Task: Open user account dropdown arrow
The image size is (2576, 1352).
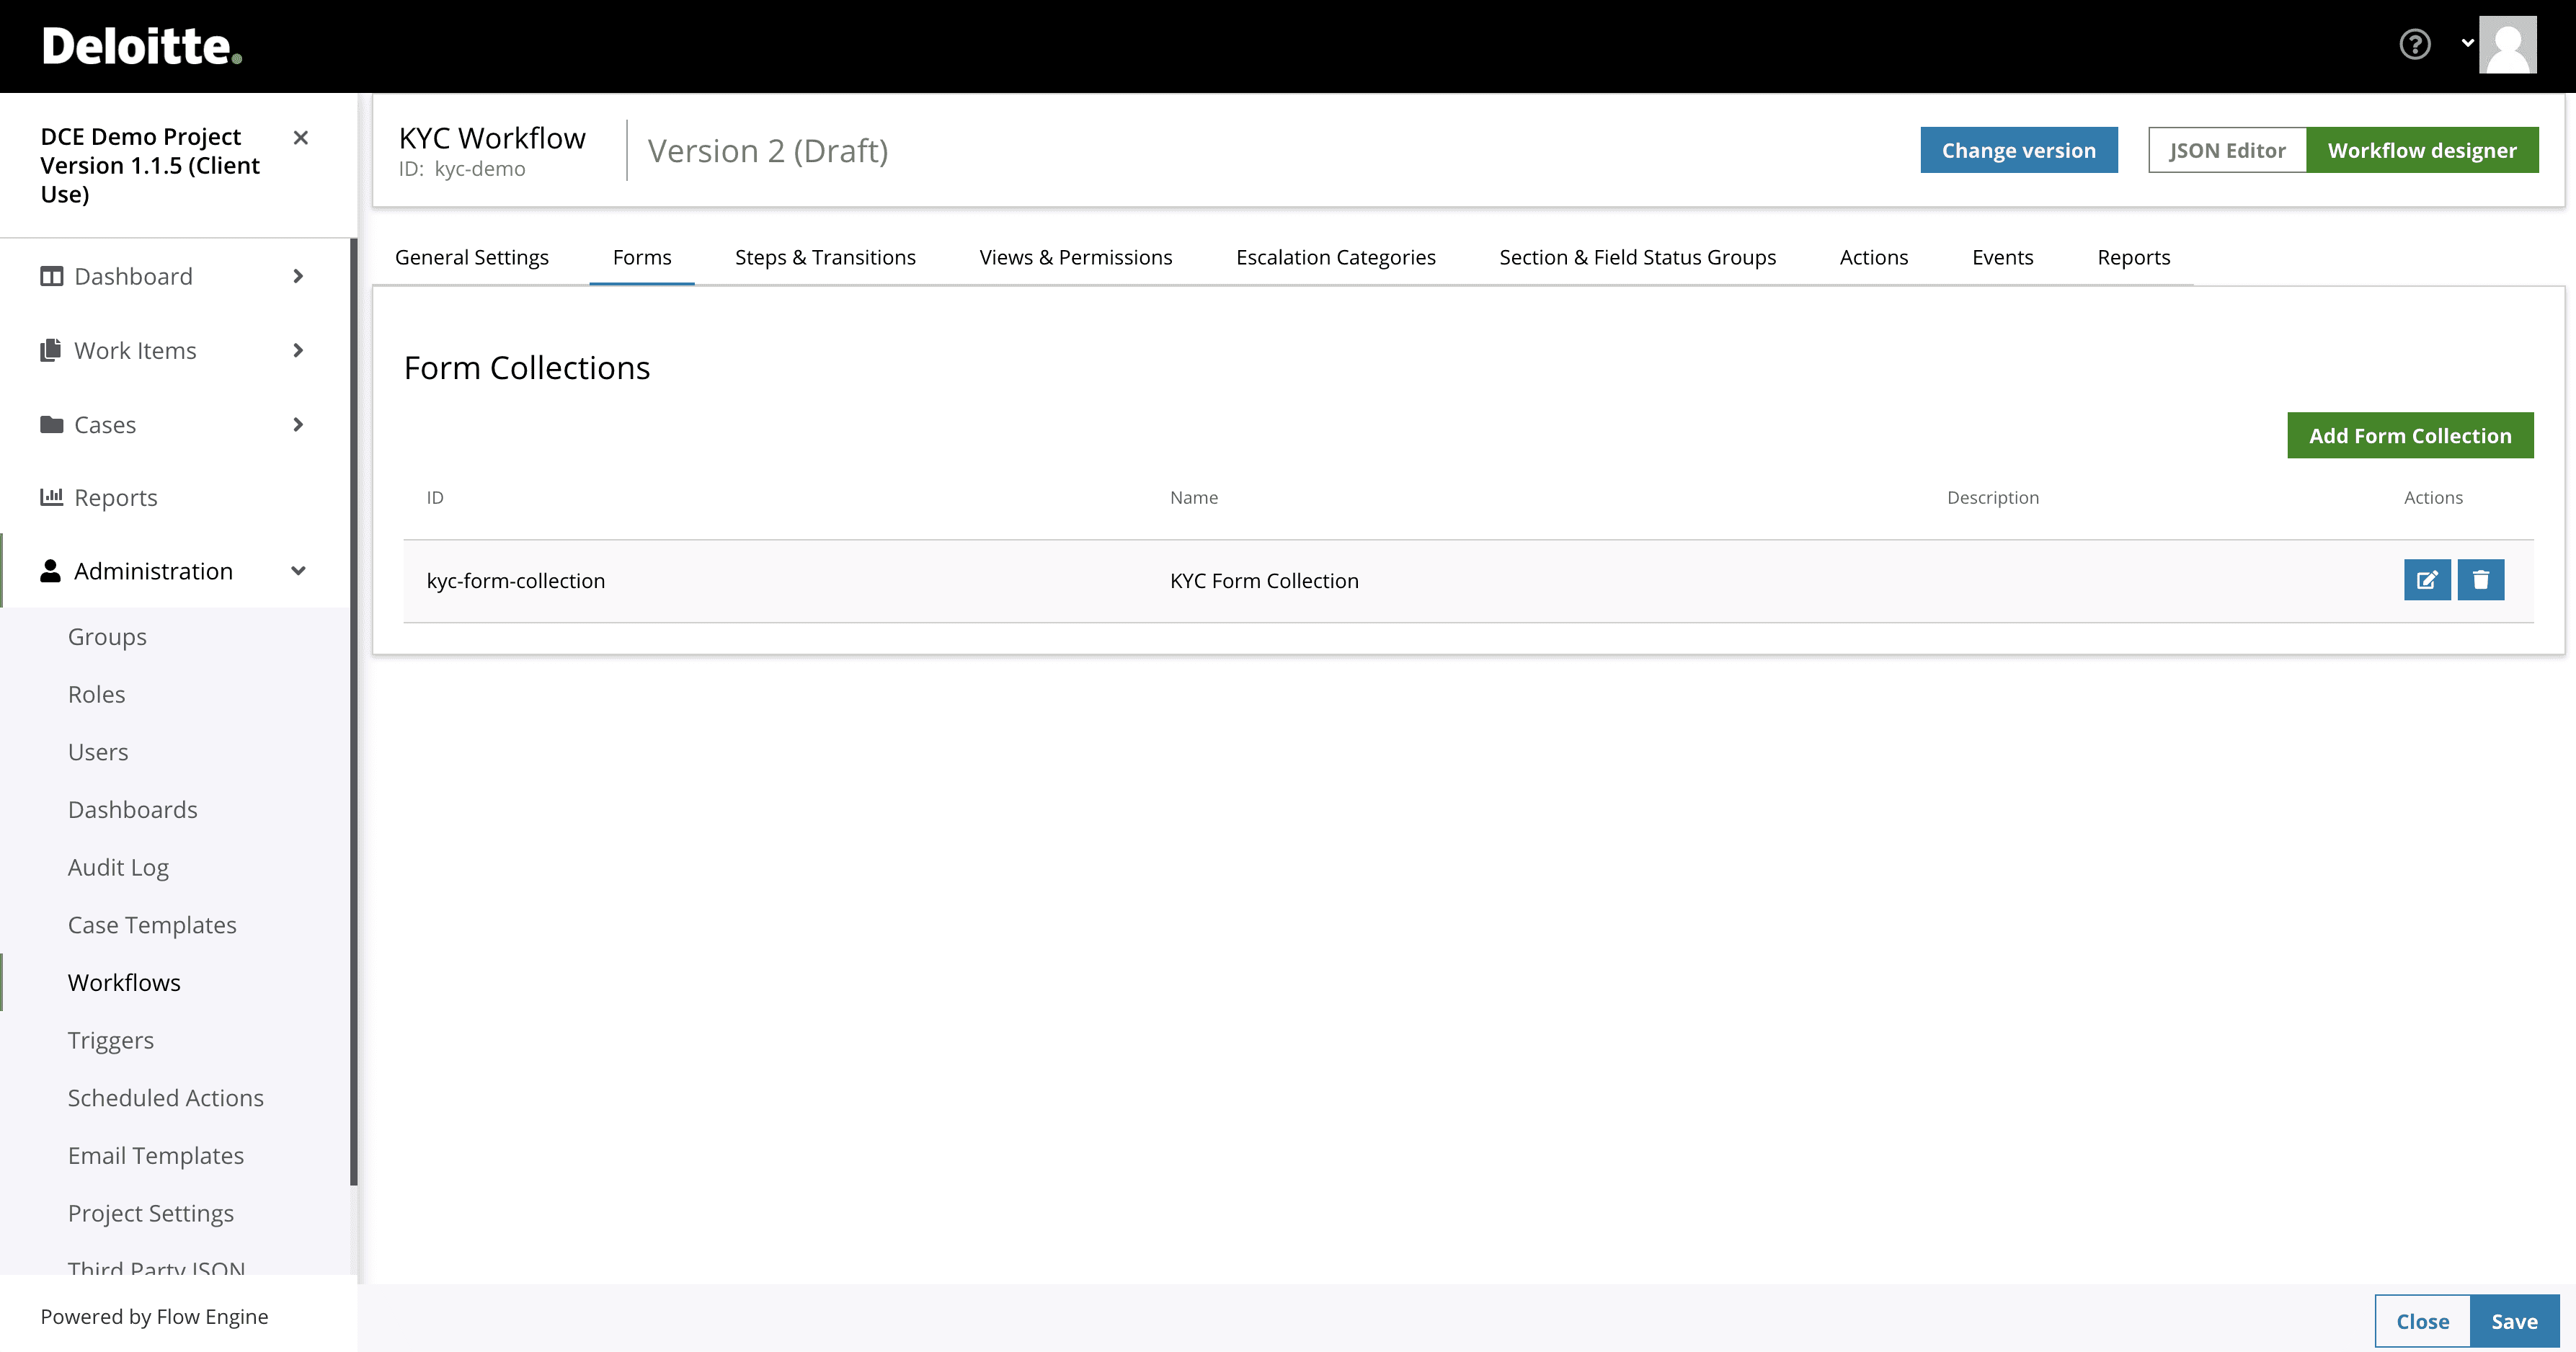Action: coord(2467,43)
